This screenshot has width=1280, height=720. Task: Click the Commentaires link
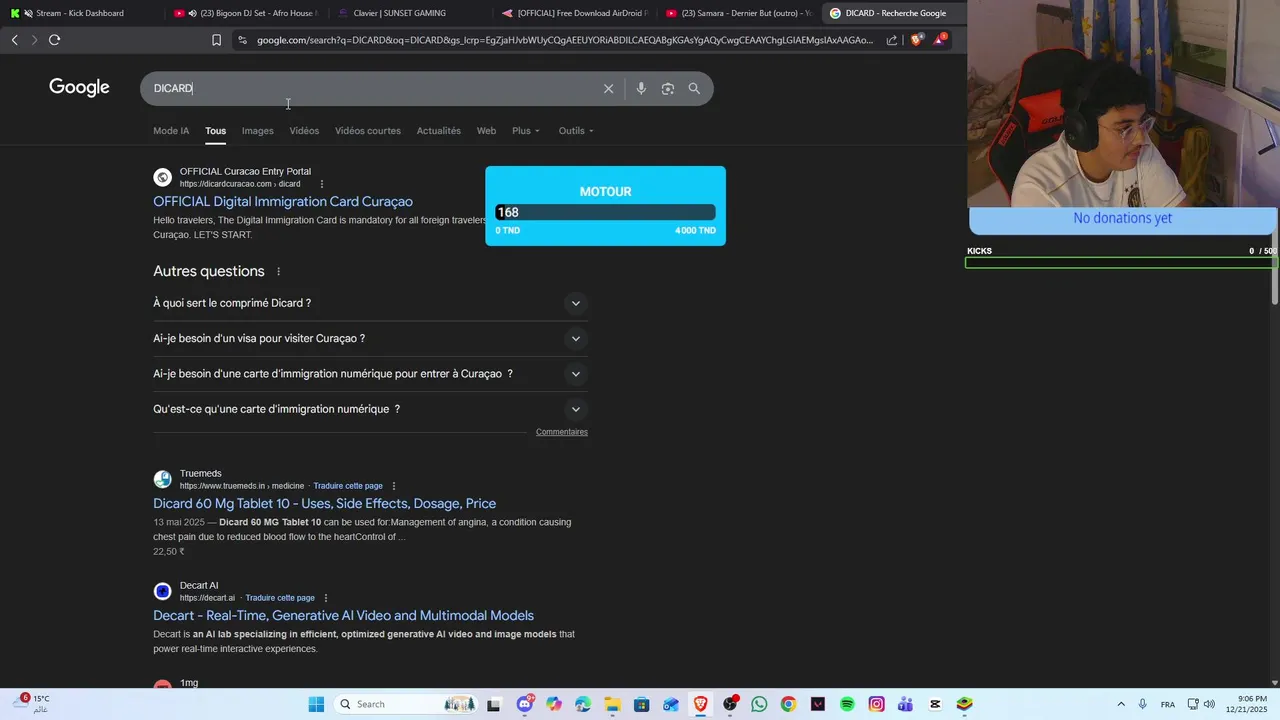[x=562, y=432]
